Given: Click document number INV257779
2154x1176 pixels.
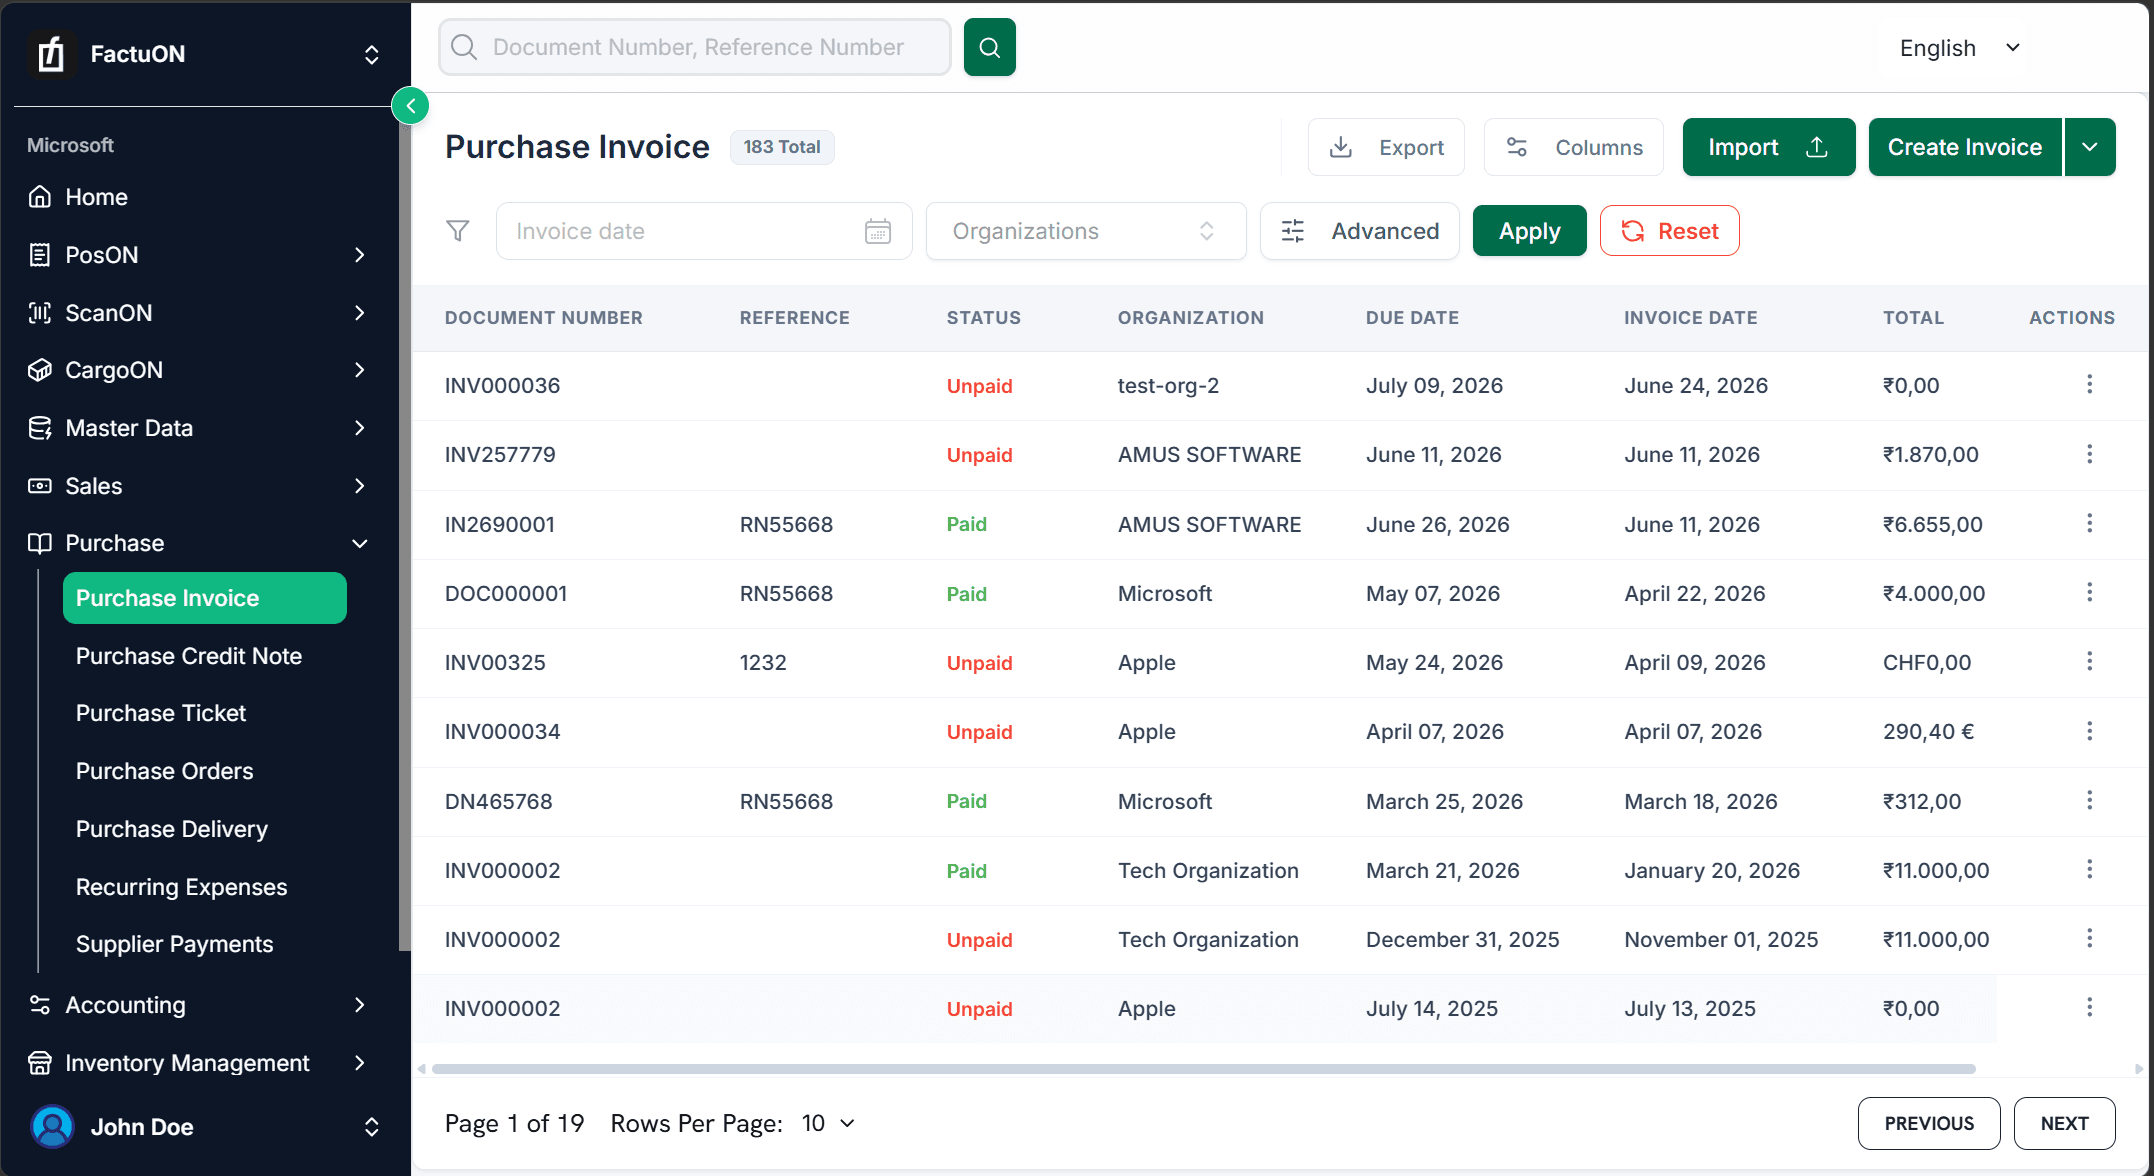Looking at the screenshot, I should (x=500, y=455).
